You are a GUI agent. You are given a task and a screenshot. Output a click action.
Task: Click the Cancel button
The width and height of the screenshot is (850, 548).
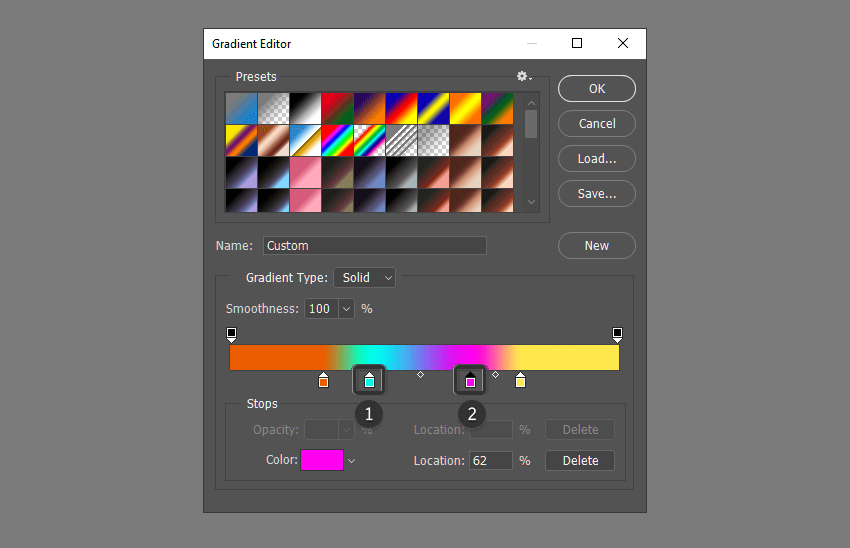coord(597,124)
